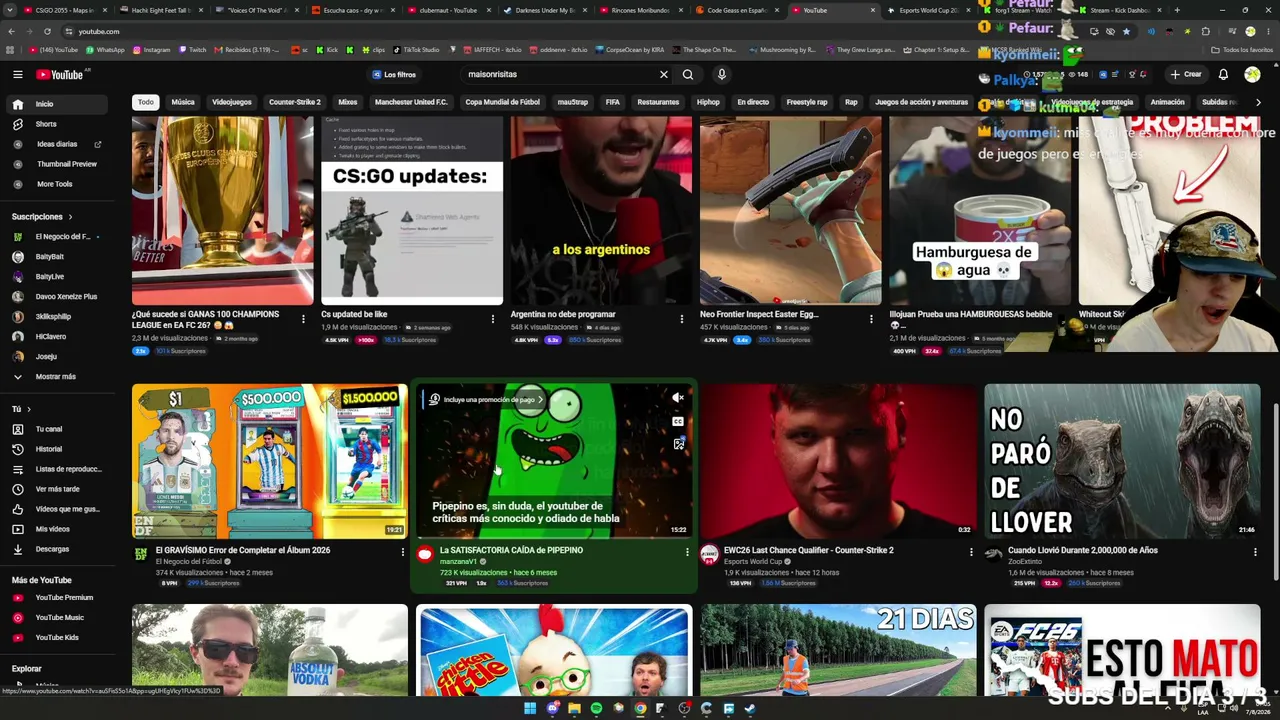Reload the page with the browser refresh button
Viewport: 1280px width, 720px height.
point(47,31)
